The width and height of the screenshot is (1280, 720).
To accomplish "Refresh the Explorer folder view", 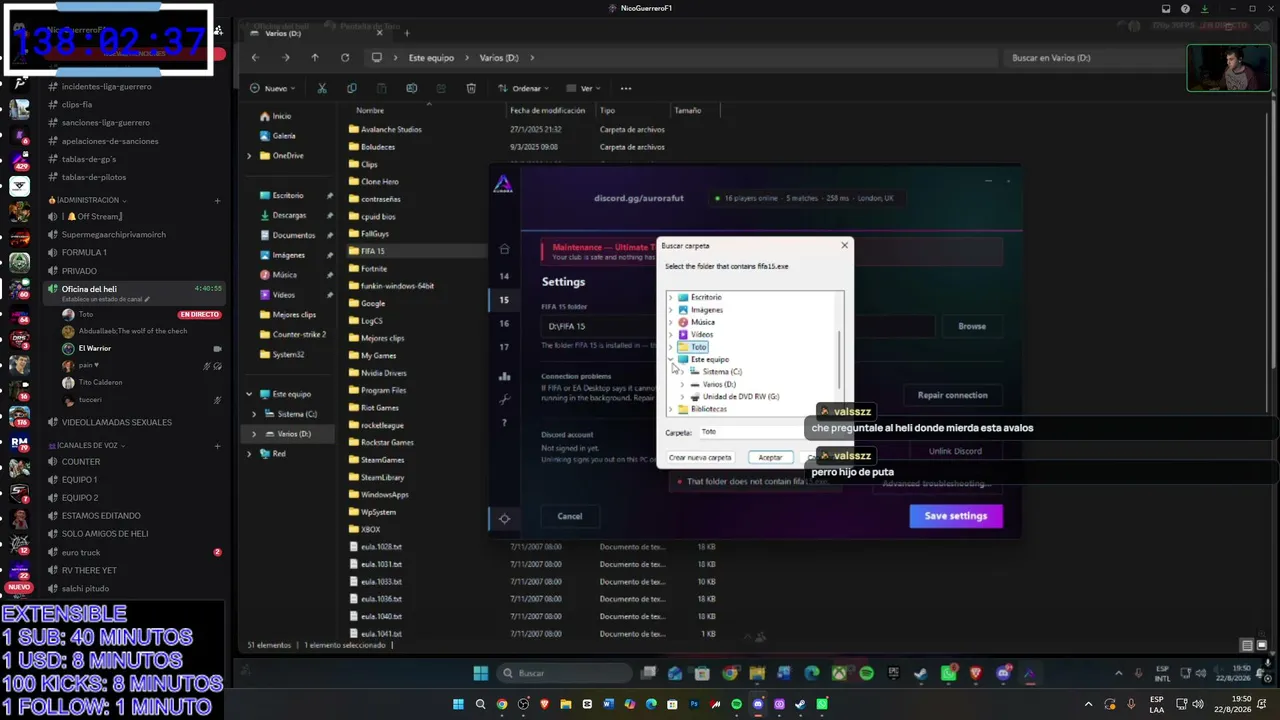I will pos(345,58).
